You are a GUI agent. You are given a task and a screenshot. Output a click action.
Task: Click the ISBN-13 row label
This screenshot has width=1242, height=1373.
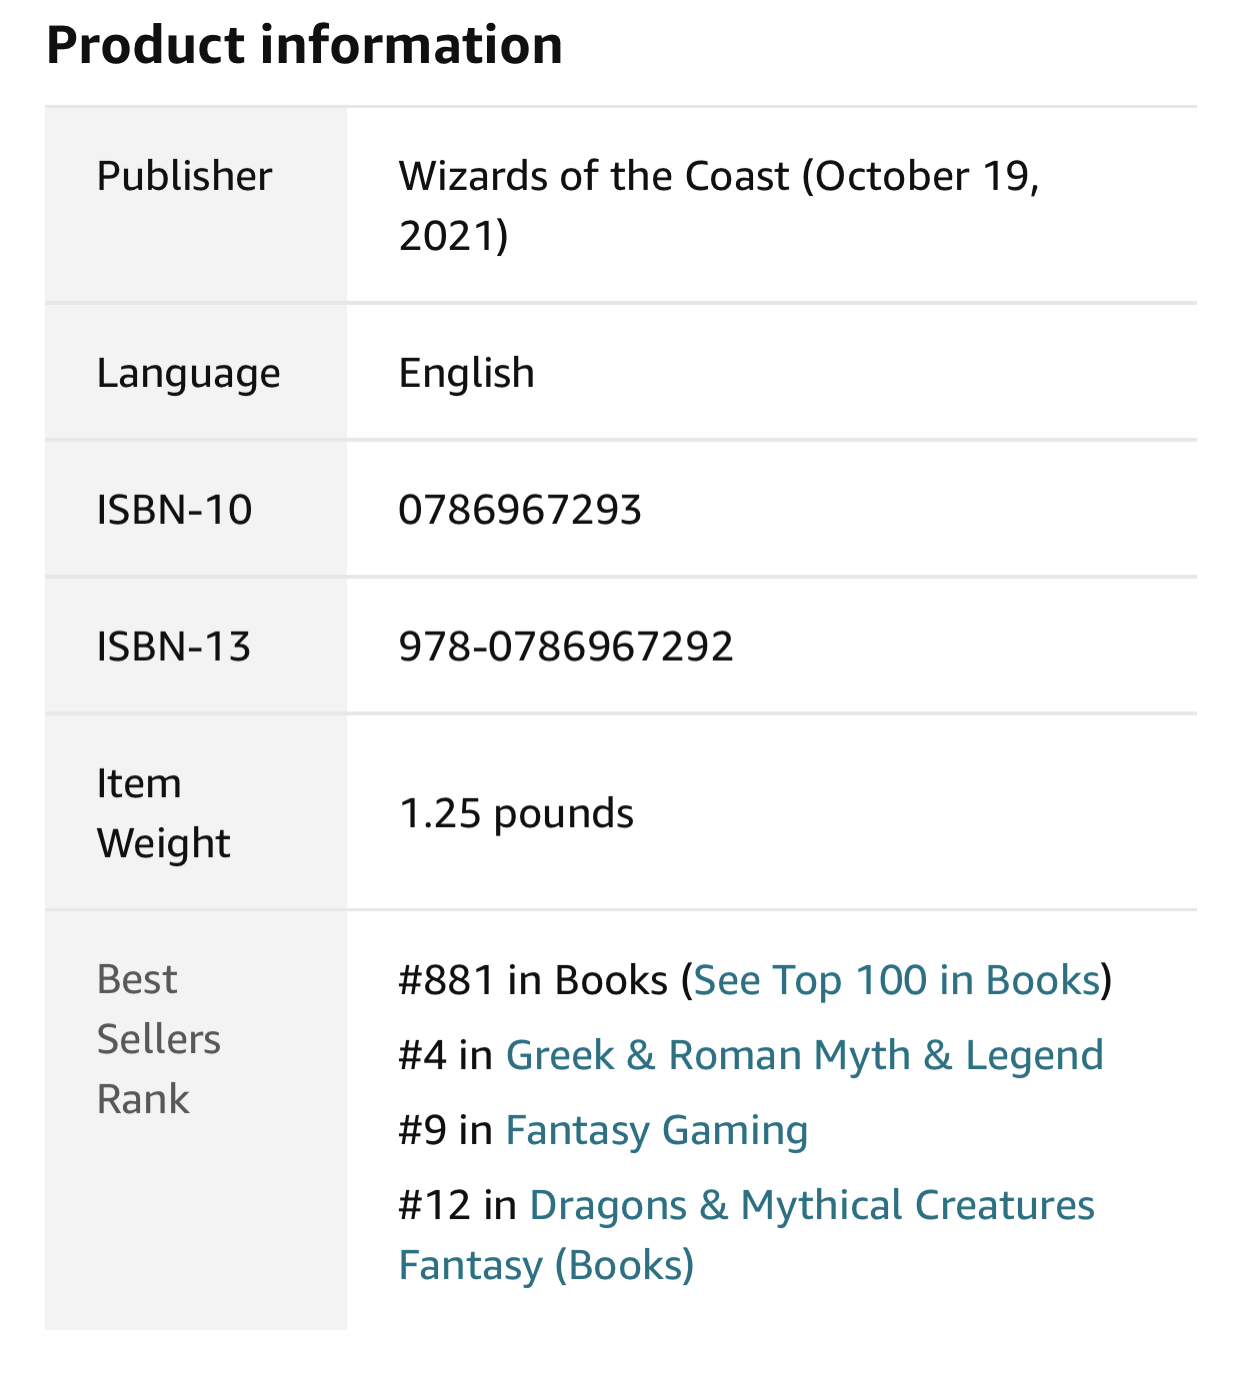[x=173, y=648]
